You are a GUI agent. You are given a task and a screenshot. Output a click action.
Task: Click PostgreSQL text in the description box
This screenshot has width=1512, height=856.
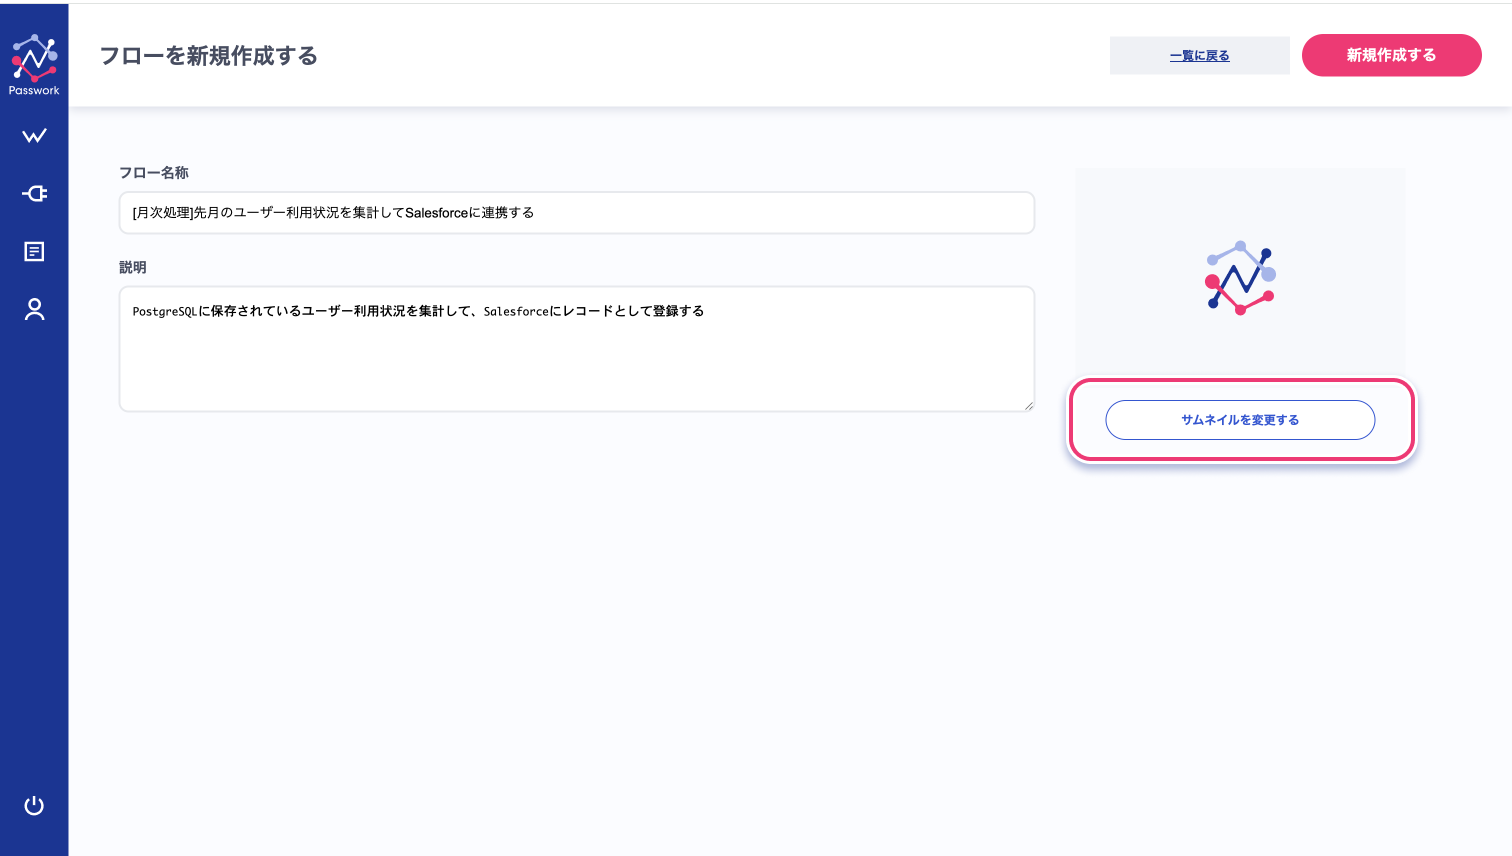coord(165,311)
